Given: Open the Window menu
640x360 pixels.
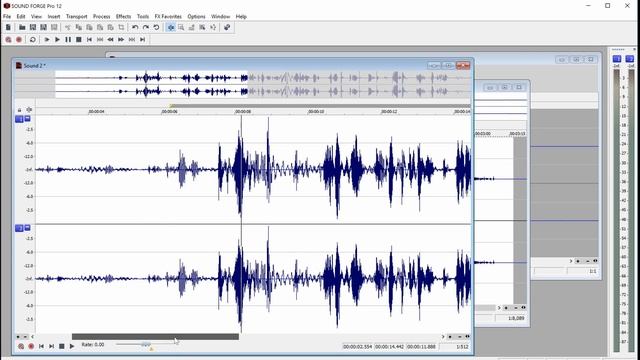Looking at the screenshot, I should (x=220, y=16).
